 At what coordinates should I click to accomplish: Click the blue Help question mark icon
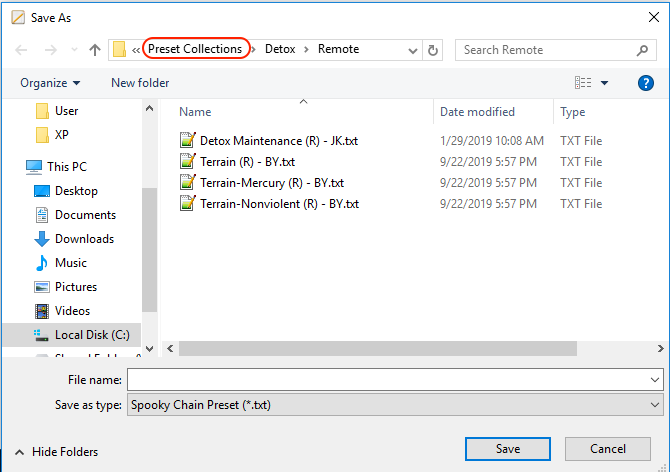click(645, 83)
